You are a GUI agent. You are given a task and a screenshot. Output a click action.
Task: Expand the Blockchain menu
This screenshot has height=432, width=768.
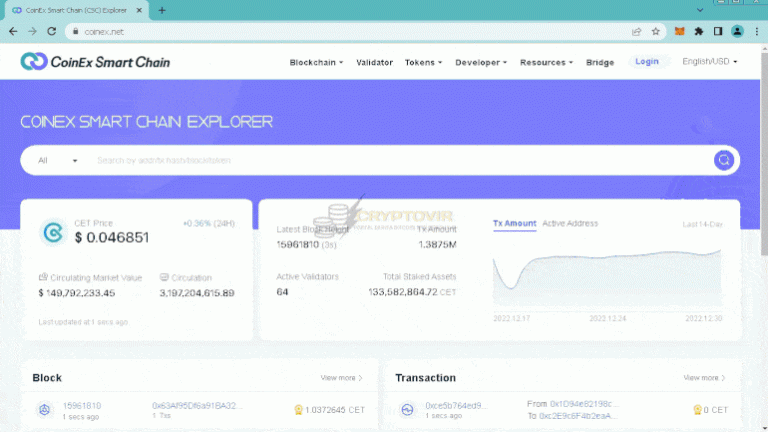coord(316,62)
